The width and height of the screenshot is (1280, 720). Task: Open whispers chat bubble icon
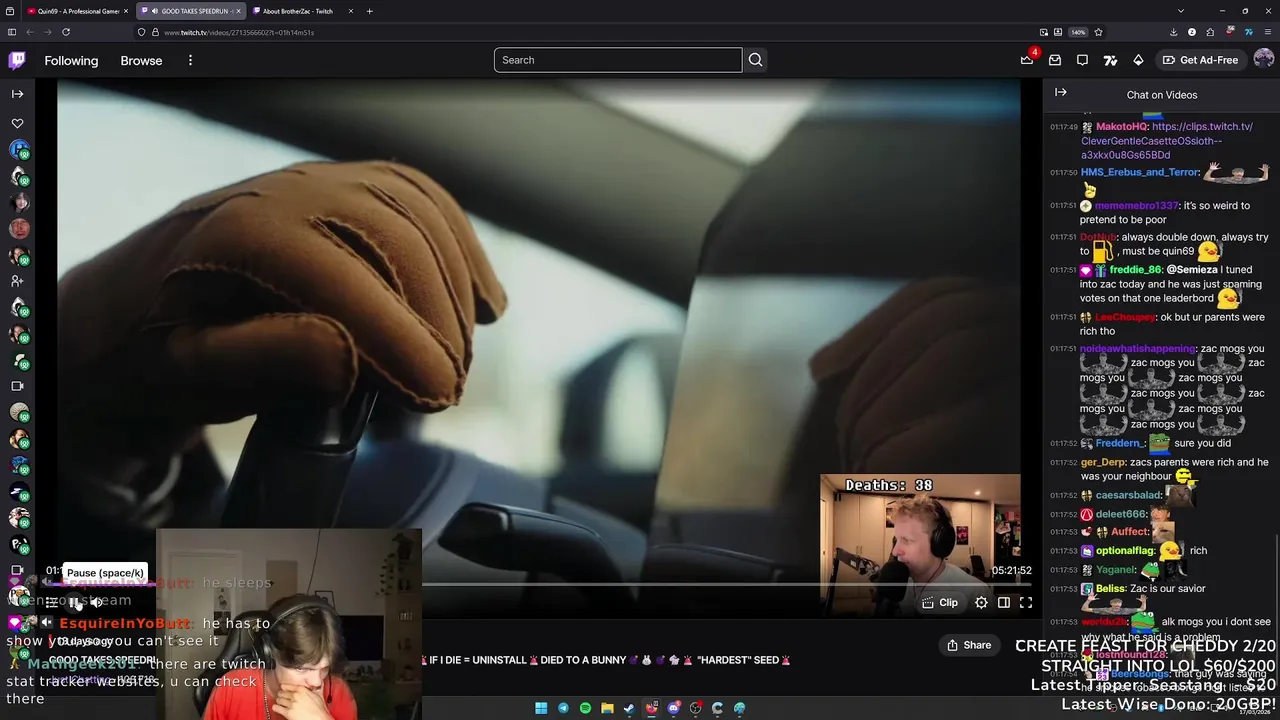[1082, 60]
